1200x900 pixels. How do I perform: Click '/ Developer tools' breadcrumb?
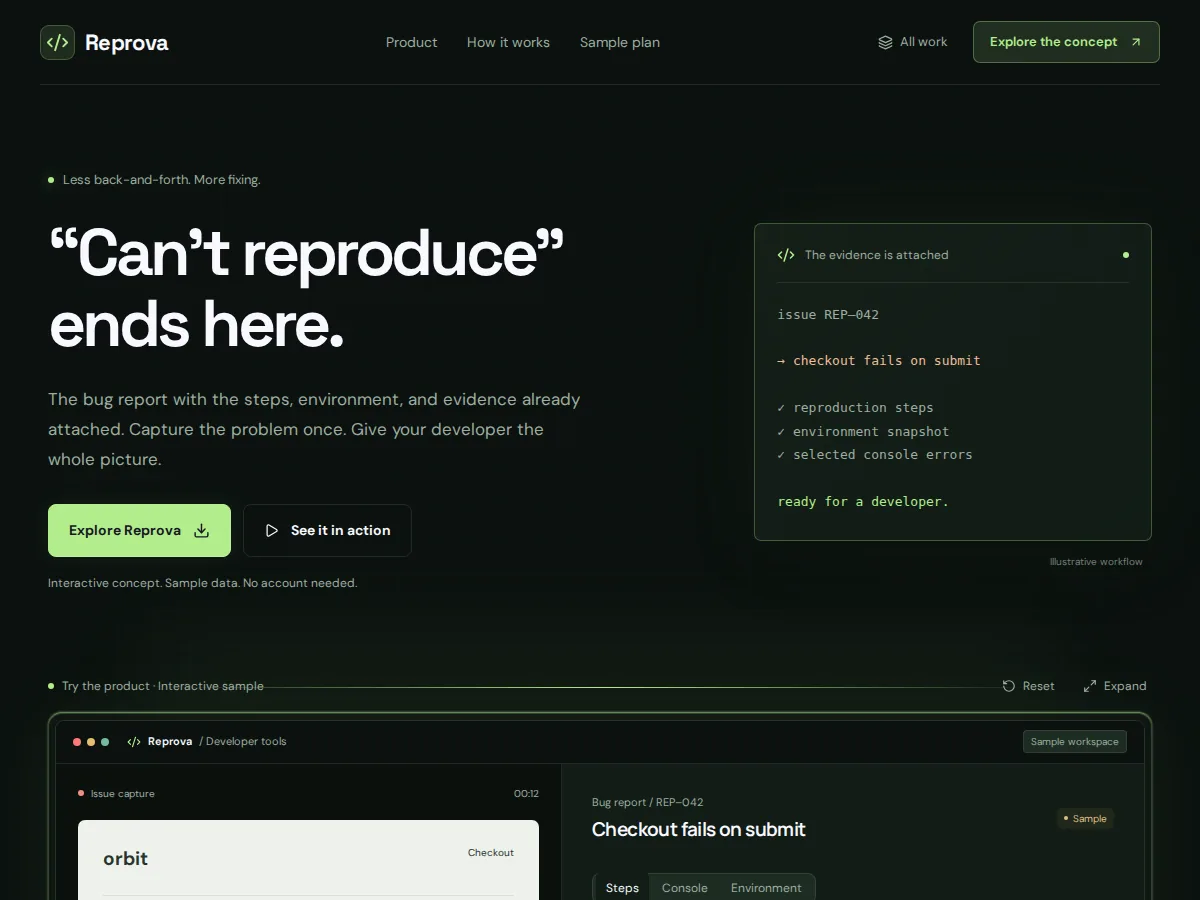pos(243,742)
